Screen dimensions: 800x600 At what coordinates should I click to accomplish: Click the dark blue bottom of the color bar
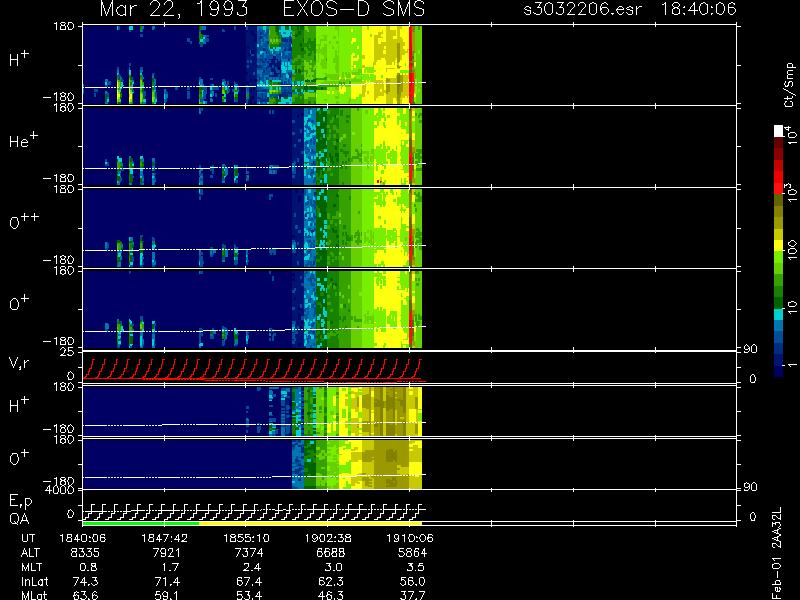(x=779, y=370)
